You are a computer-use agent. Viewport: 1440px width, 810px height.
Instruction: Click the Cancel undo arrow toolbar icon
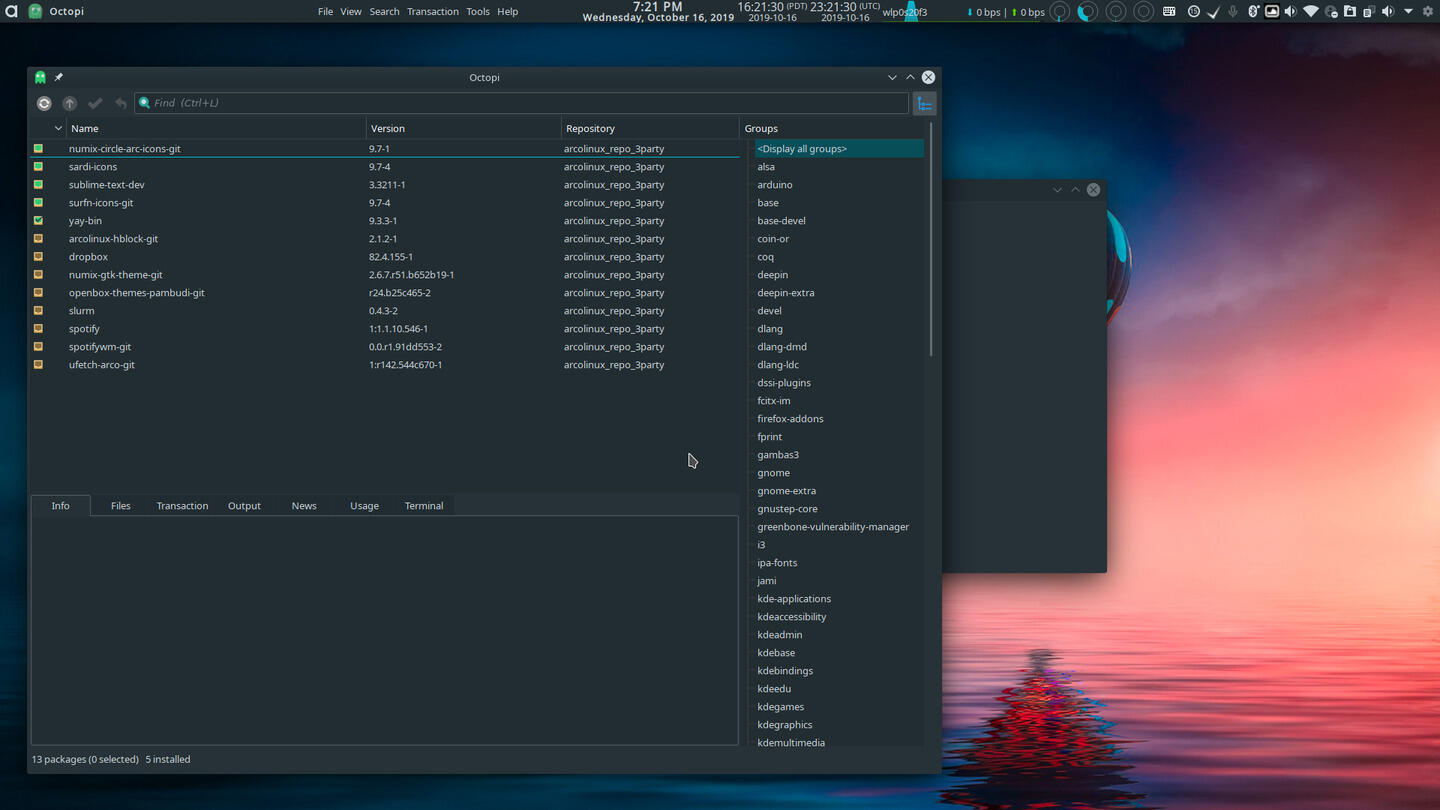pyautogui.click(x=121, y=103)
